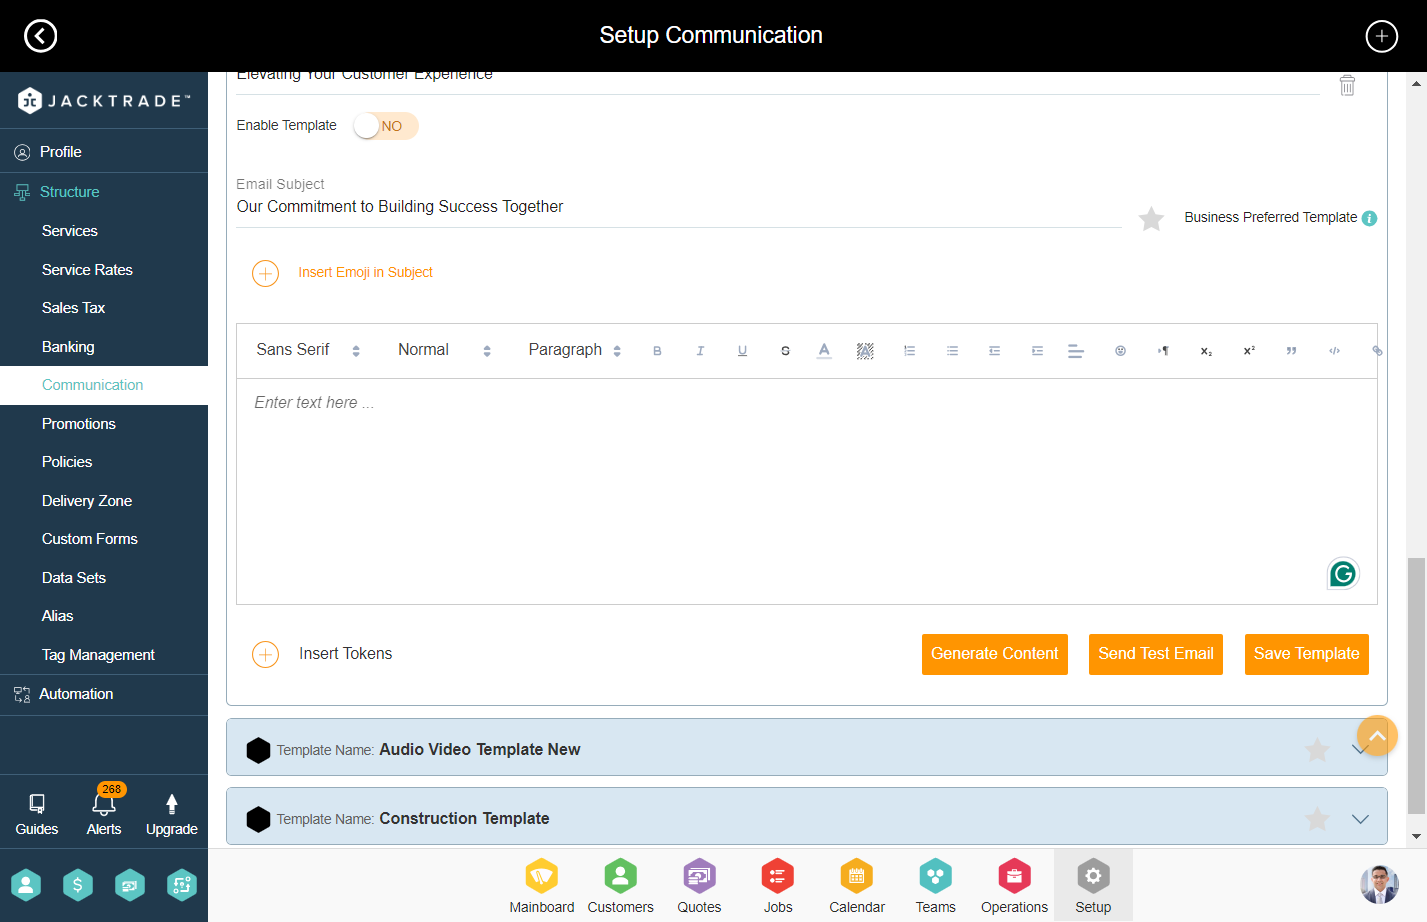The width and height of the screenshot is (1427, 922).
Task: Click Generate Content button
Action: (994, 654)
